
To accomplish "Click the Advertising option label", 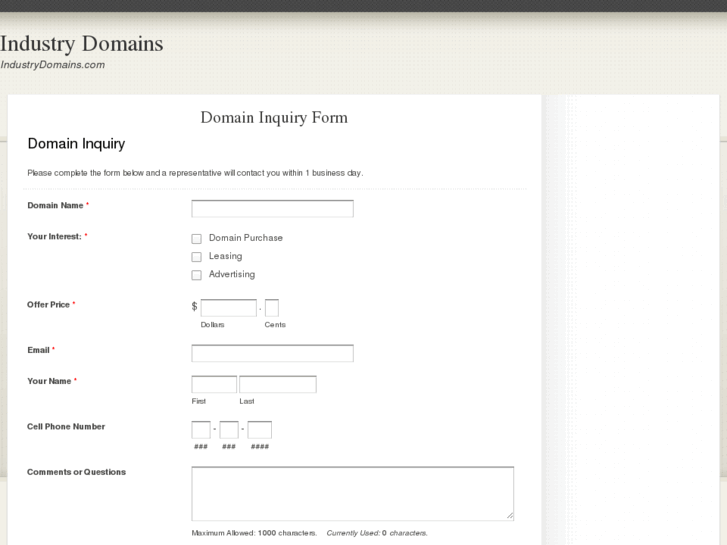I will (x=232, y=274).
